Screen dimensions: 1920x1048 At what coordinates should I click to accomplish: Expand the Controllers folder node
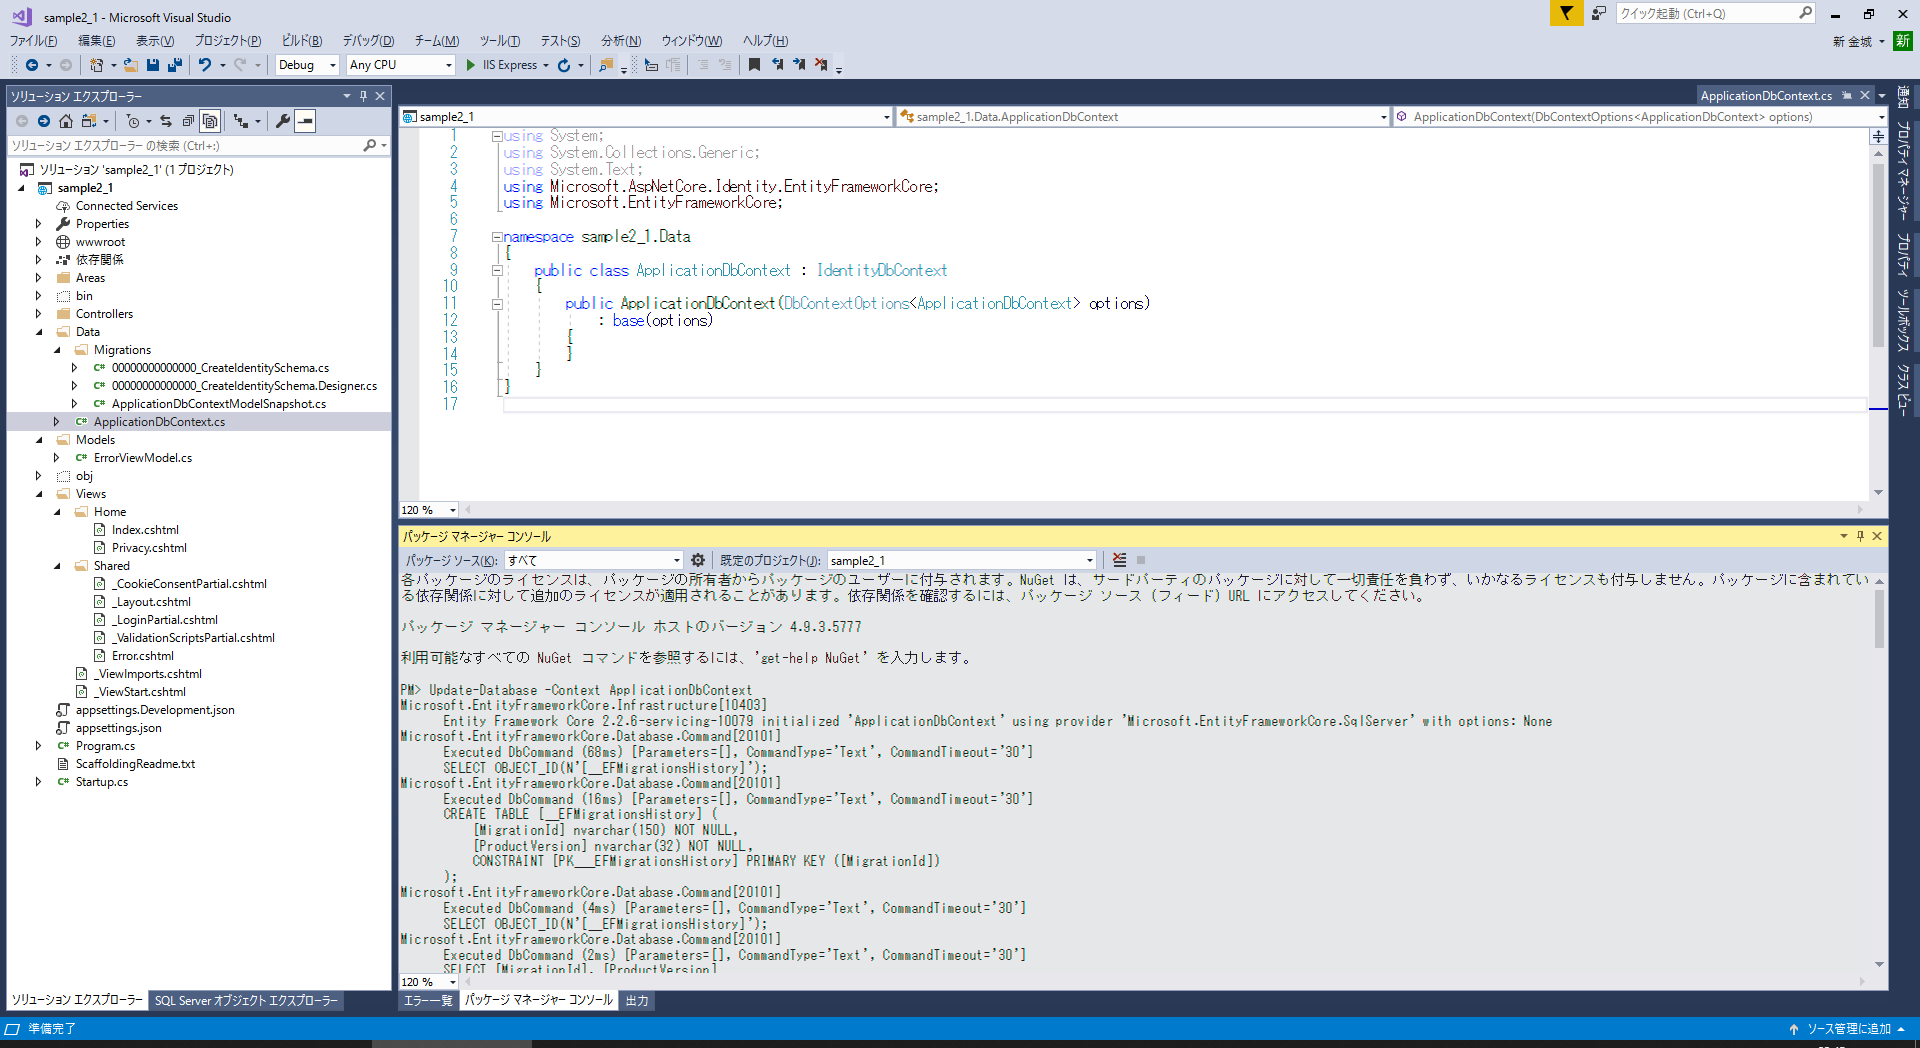(39, 314)
